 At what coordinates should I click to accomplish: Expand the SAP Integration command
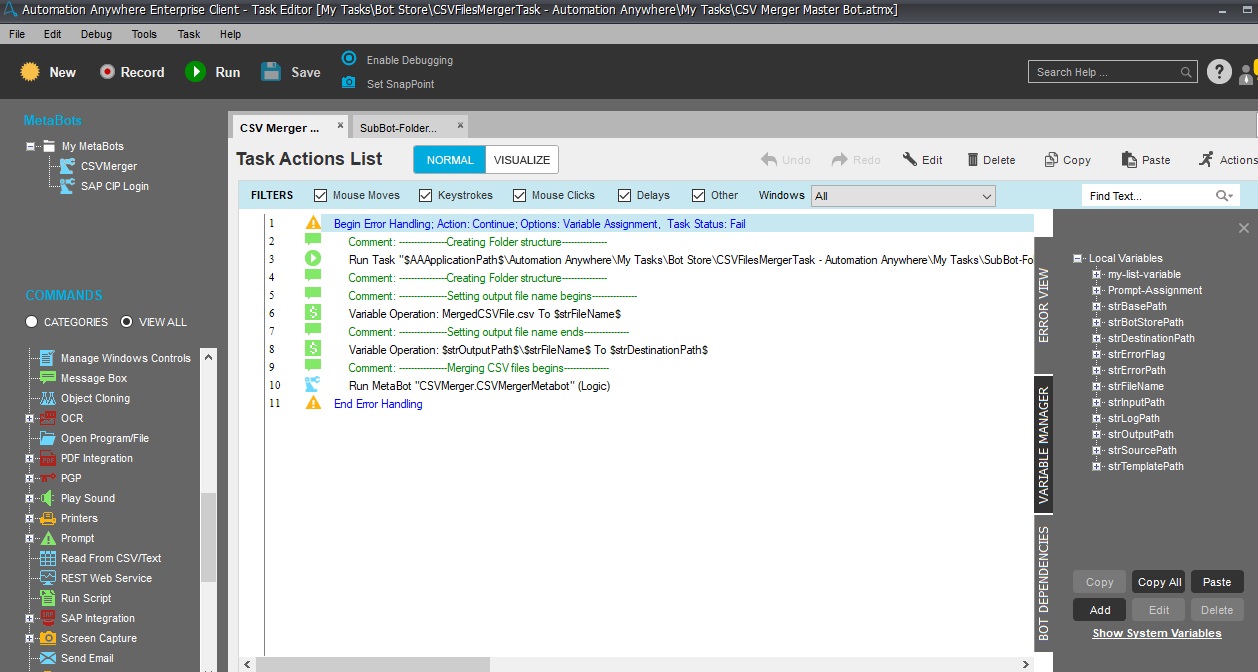[30, 619]
